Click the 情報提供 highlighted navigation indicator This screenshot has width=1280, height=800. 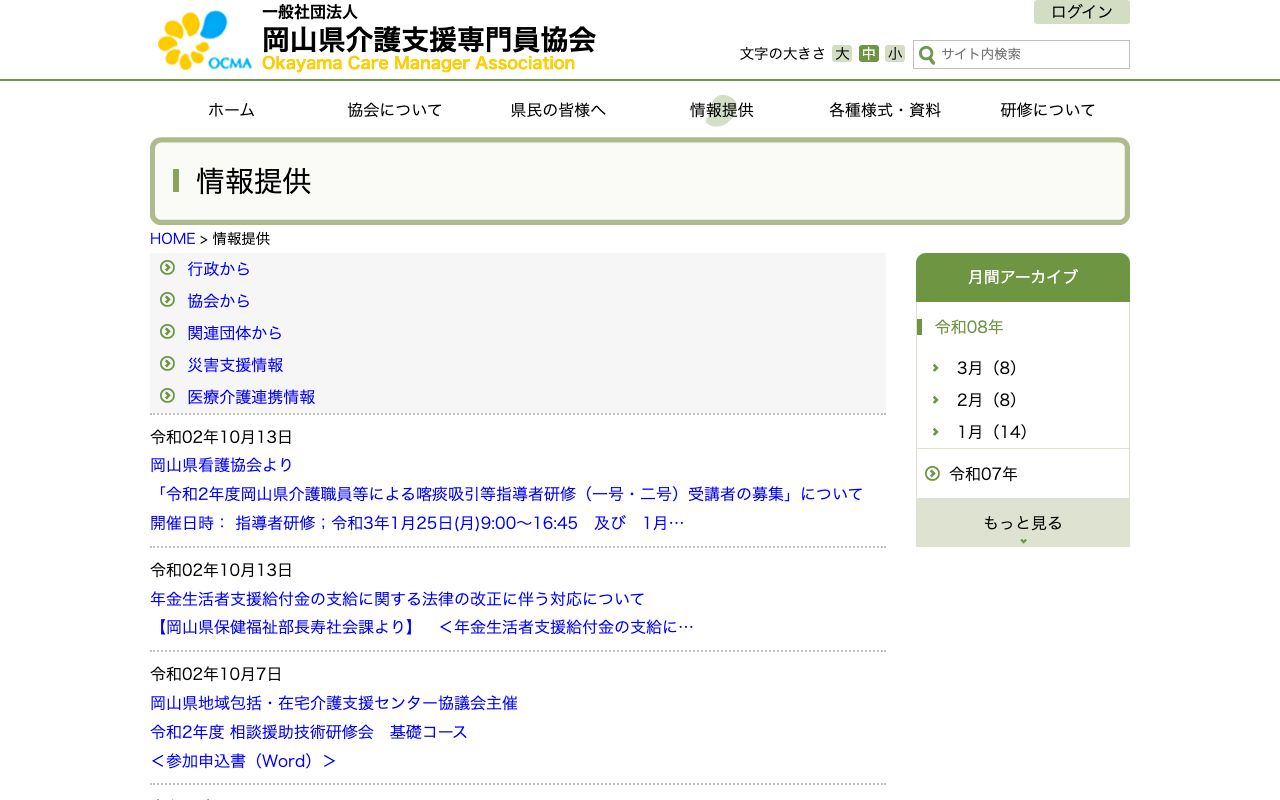721,110
